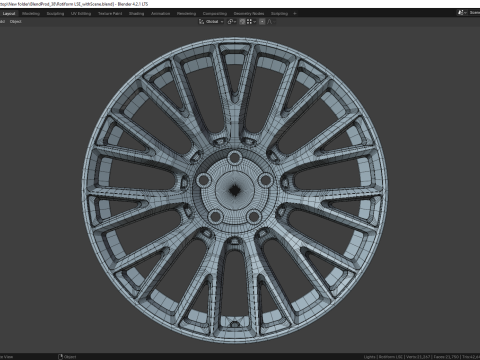
Task: Click the wheel's center hub cap
Action: 235,190
